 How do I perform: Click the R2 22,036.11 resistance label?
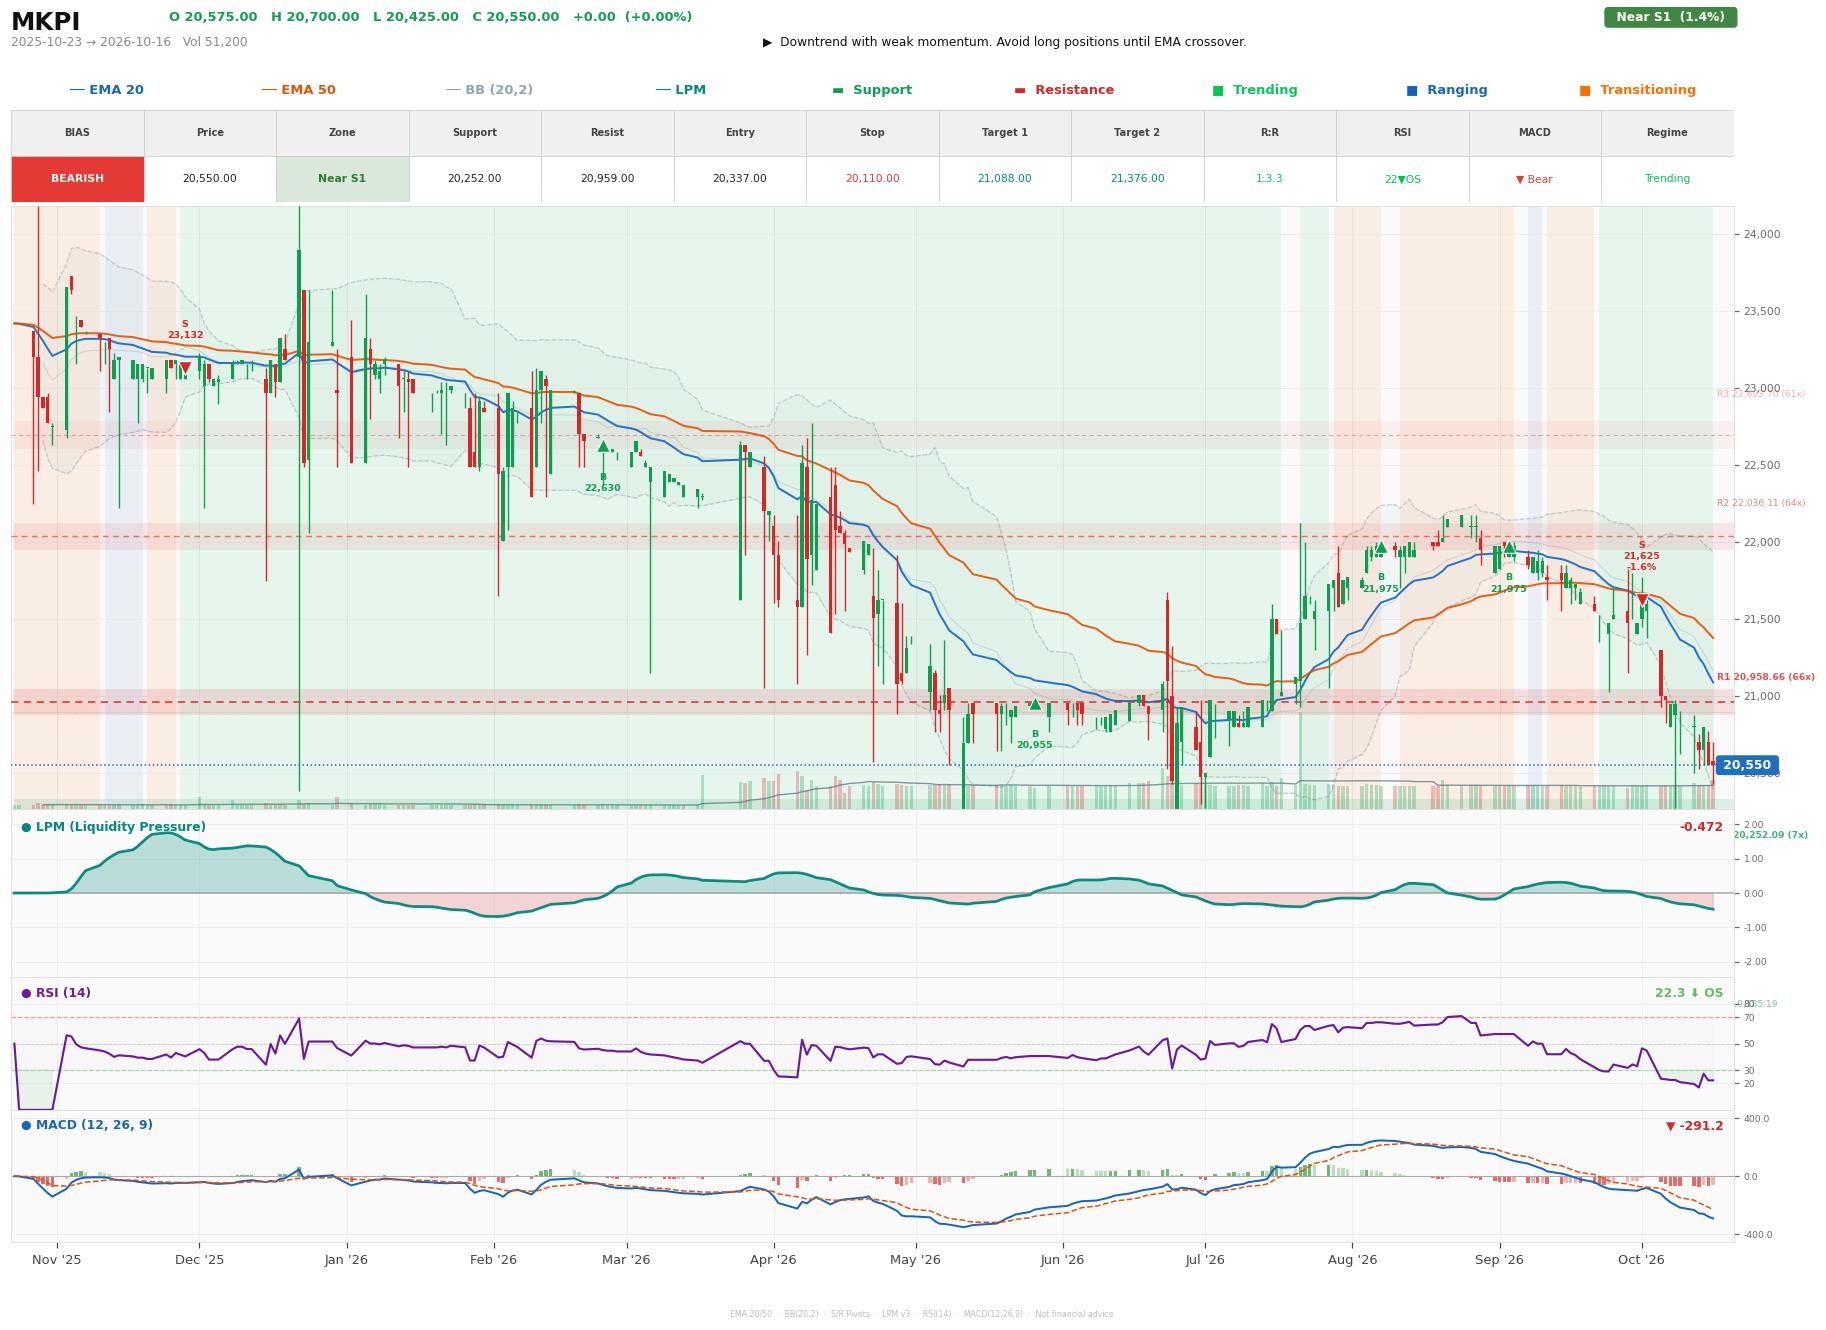tap(1761, 503)
